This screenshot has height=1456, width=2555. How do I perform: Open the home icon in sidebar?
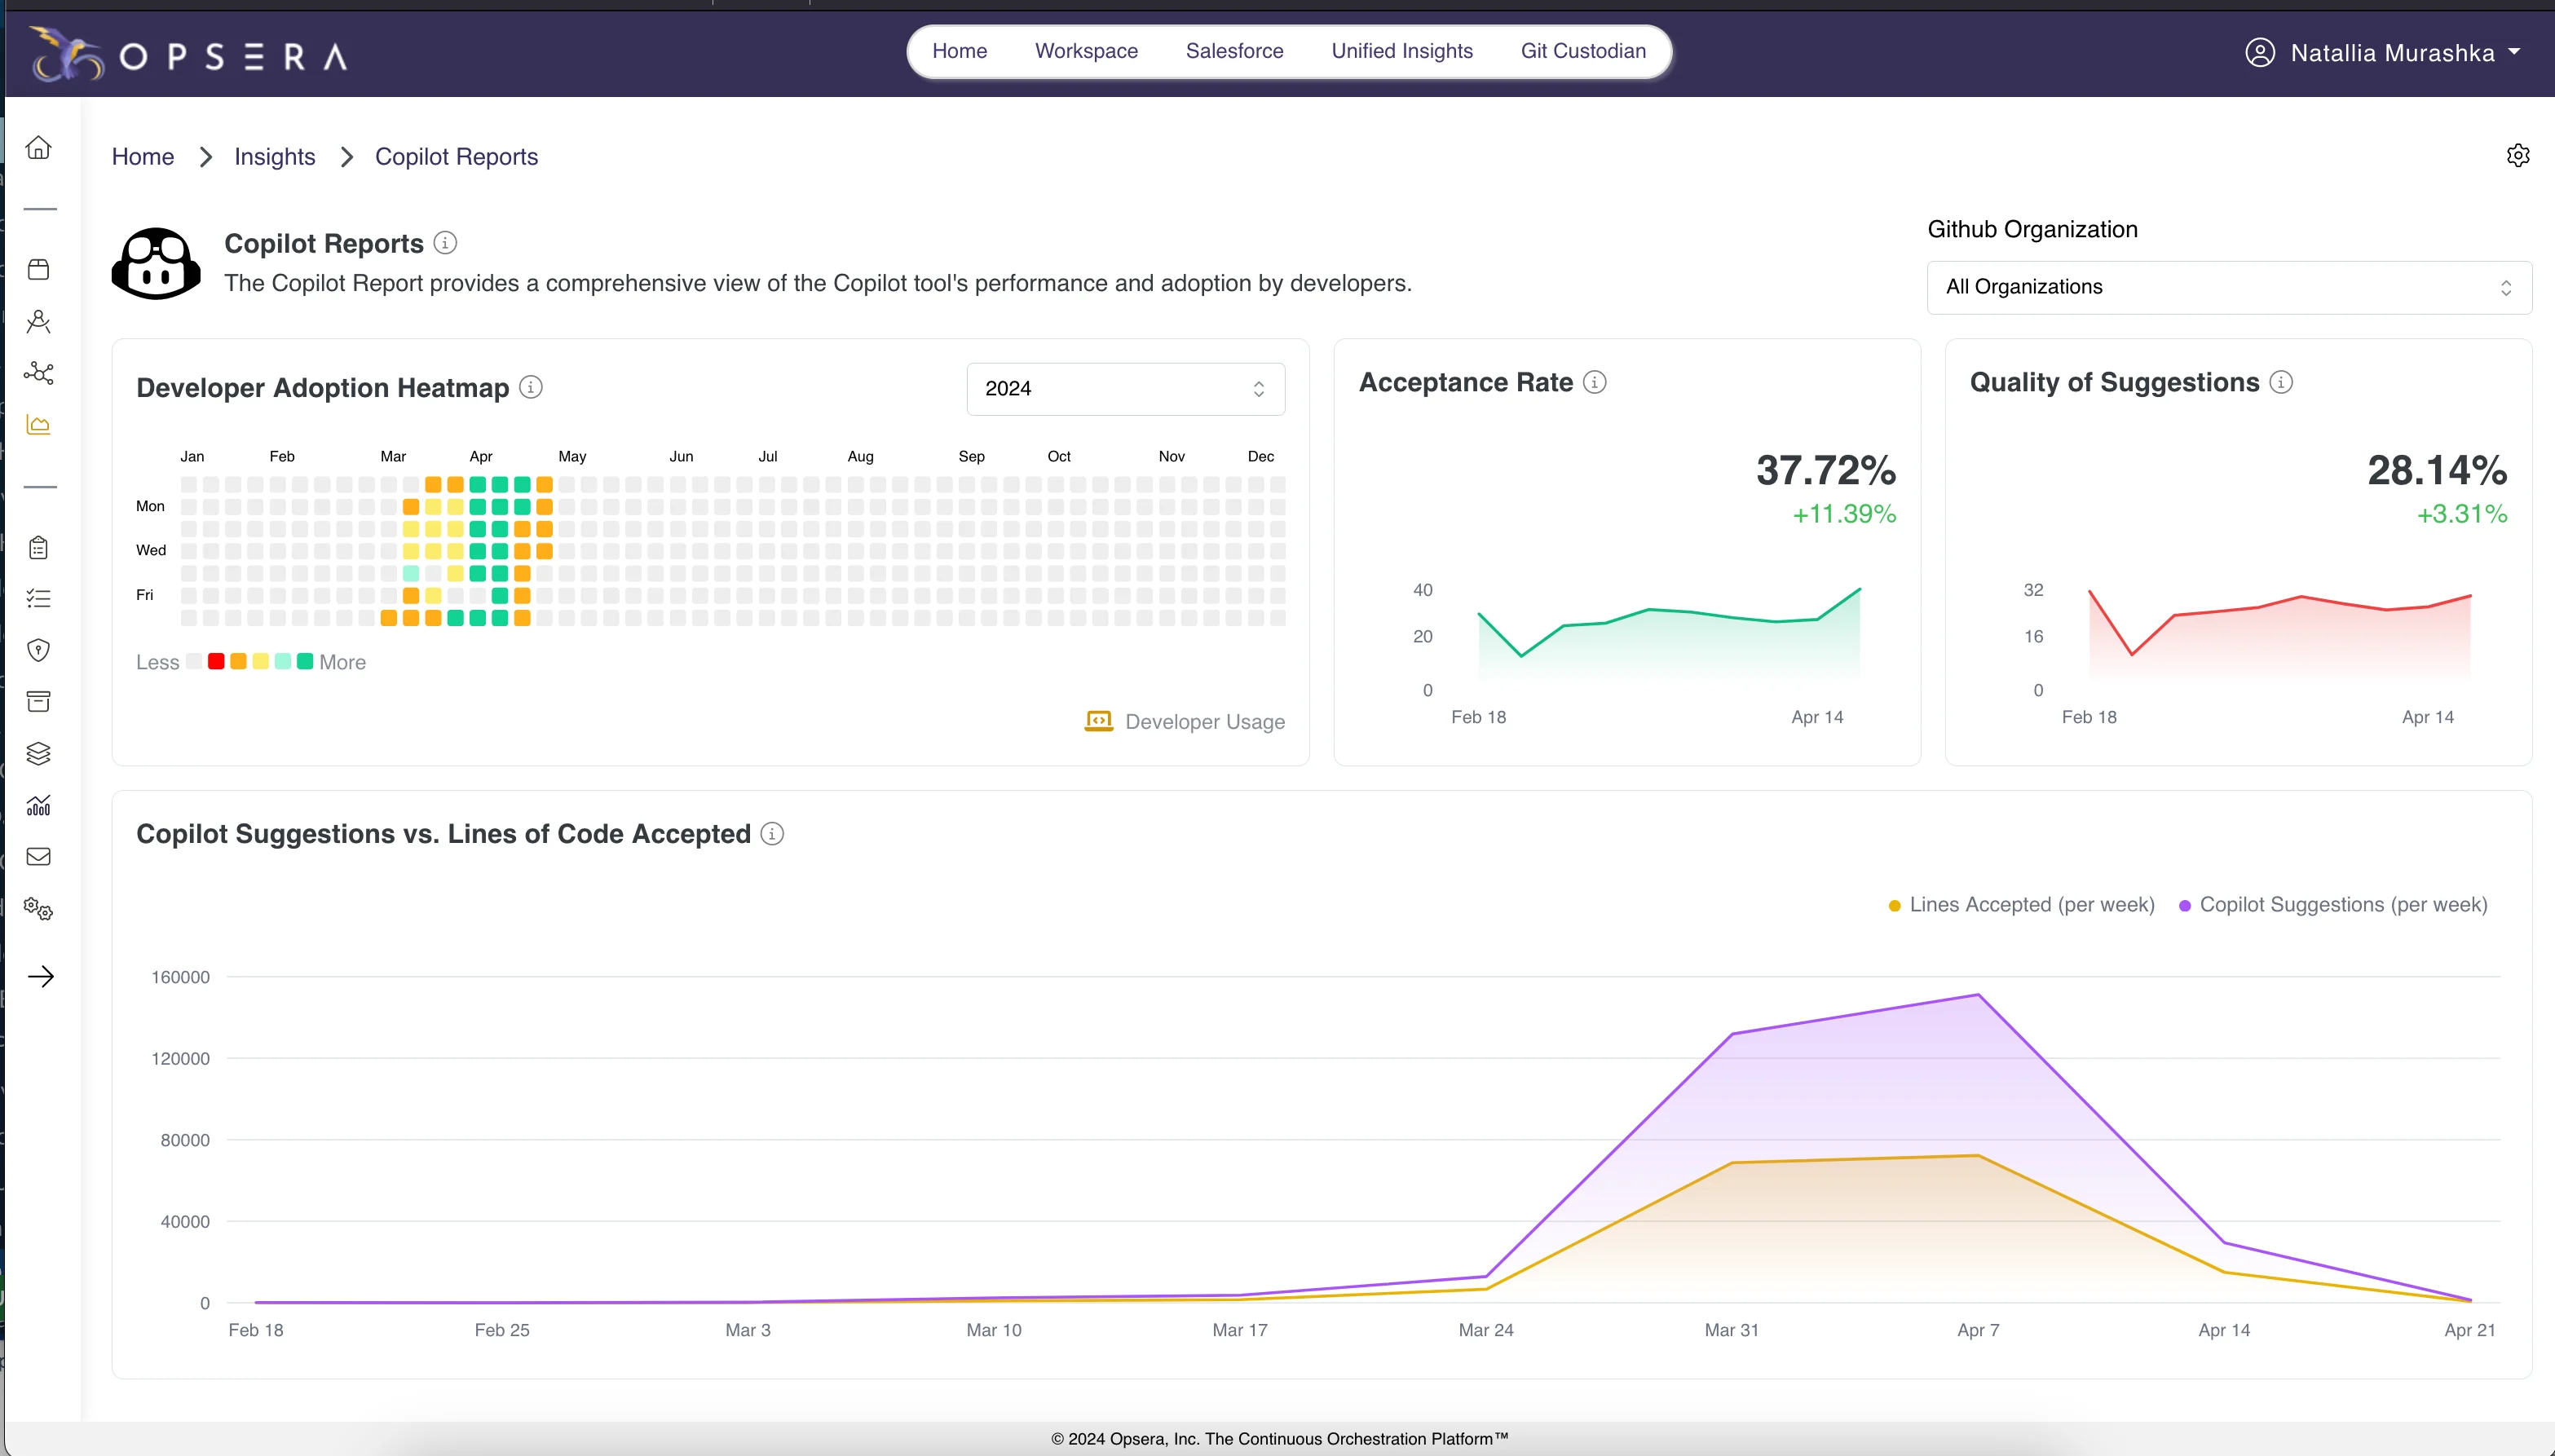(x=38, y=147)
